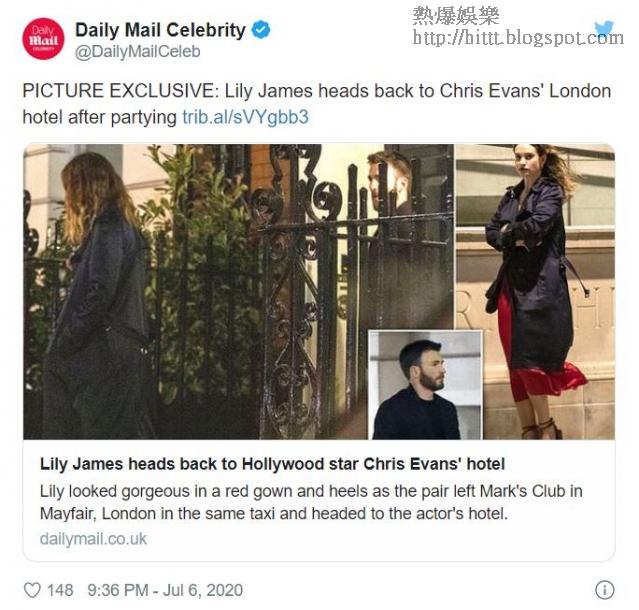Like the tweet with the heart icon

(32, 590)
